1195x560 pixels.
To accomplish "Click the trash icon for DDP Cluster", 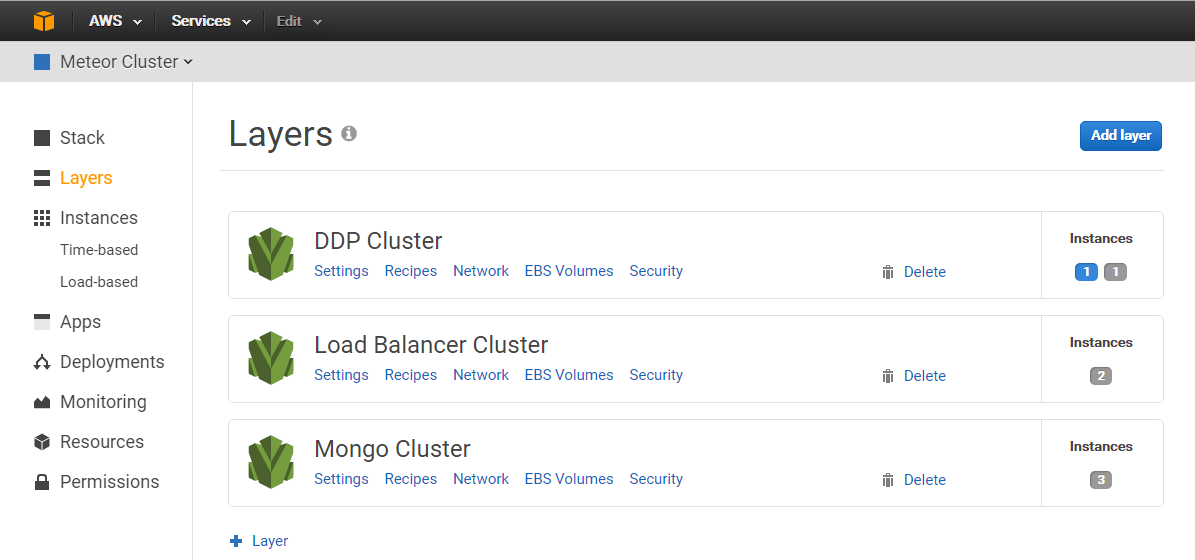I will coord(888,272).
